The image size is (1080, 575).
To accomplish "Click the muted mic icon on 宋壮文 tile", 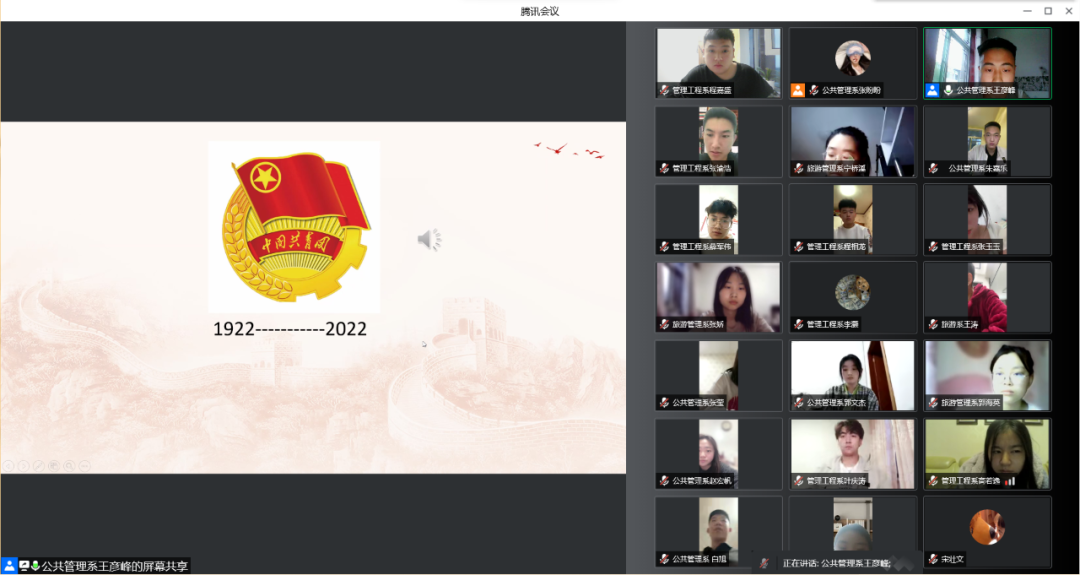I will pyautogui.click(x=933, y=559).
